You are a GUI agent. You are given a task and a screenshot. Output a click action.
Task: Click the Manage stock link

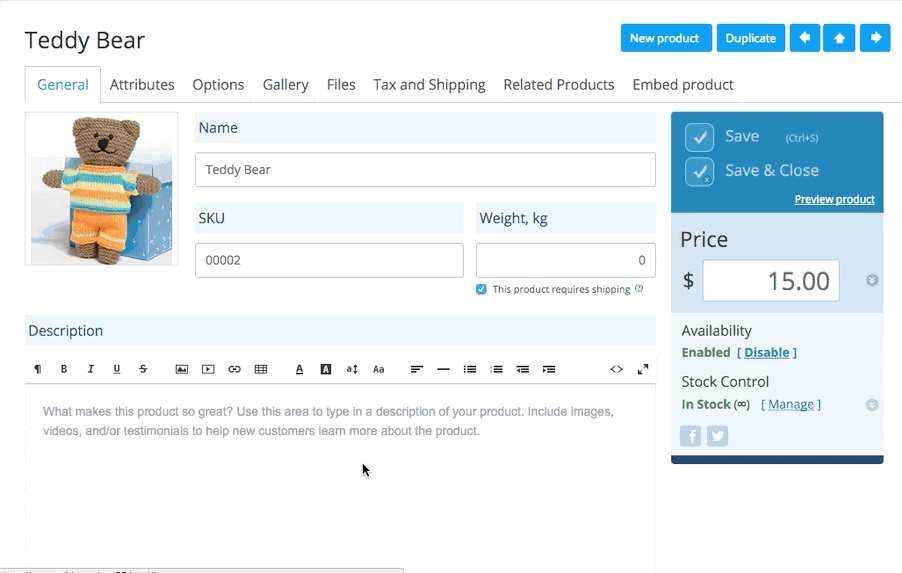(x=791, y=404)
